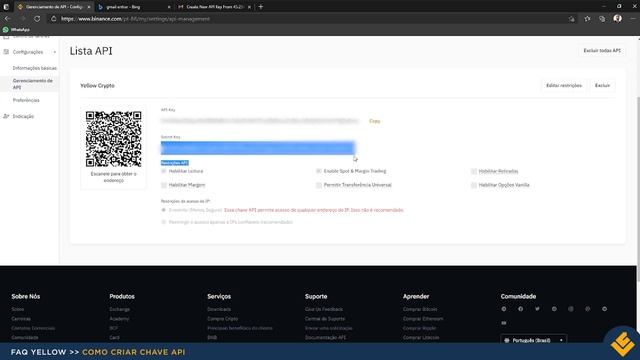The image size is (640, 360).
Task: Click the last community social icon in row
Action: [604, 309]
